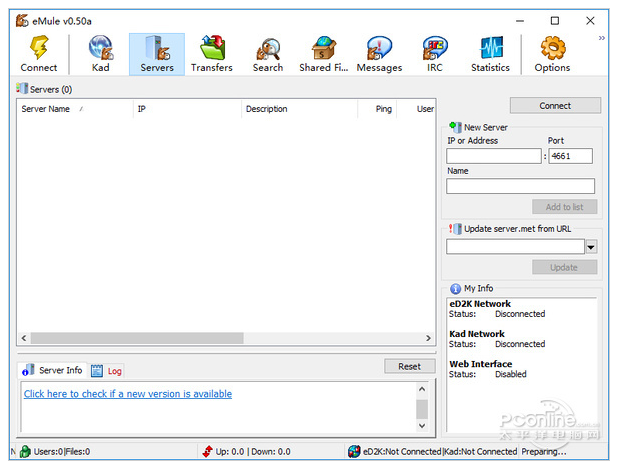Open the Transfers view
Viewport: 621px width, 464px height.
pos(212,54)
